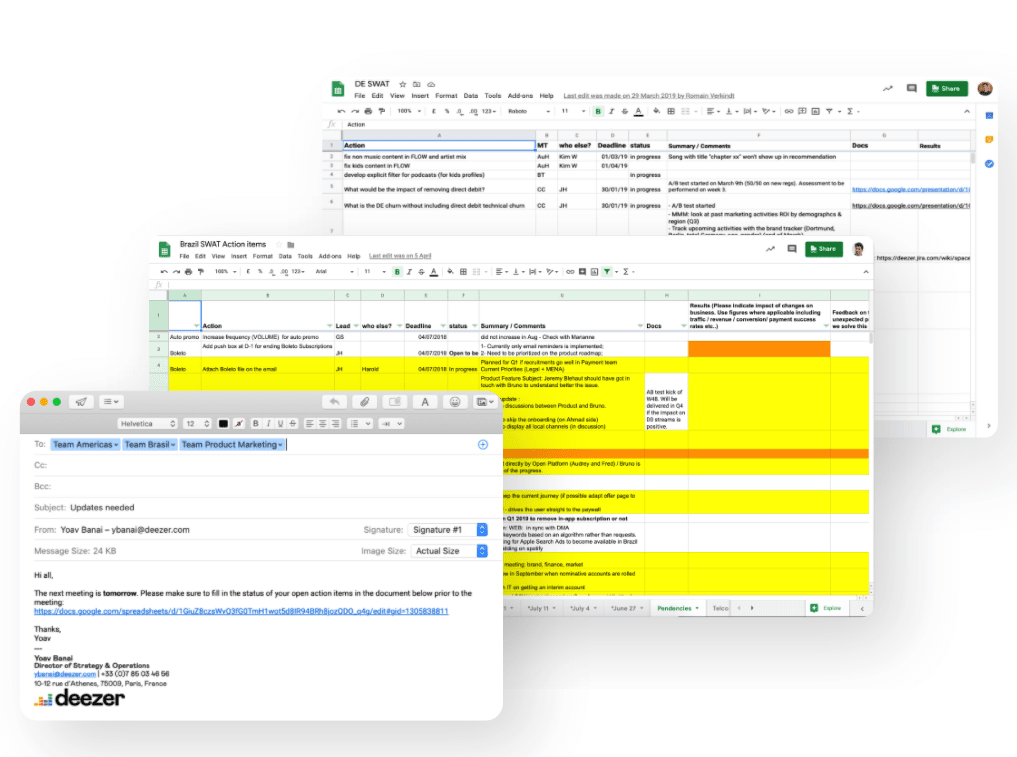Screen dimensions: 1017x757
Task: Open the Format menu in DE SWAT
Action: pos(447,96)
